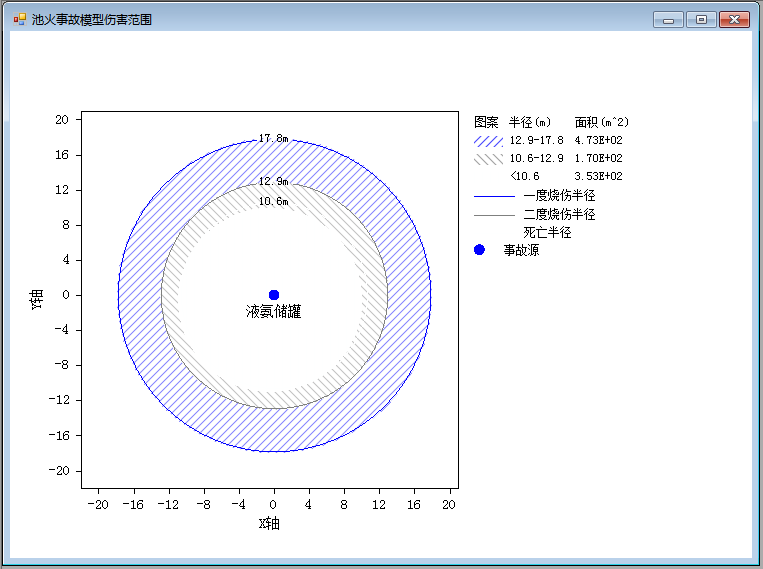Click the 1.70E+02 area value
Image resolution: width=763 pixels, height=569 pixels.
point(599,159)
